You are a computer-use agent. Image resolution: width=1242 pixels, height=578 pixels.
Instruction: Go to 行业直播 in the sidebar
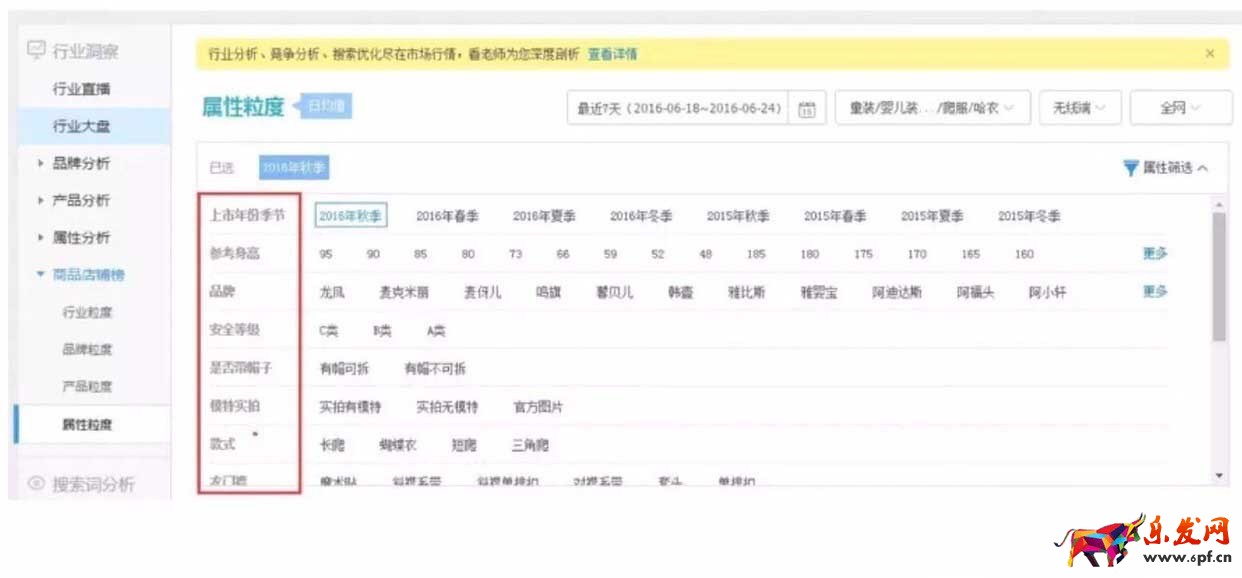(x=81, y=89)
